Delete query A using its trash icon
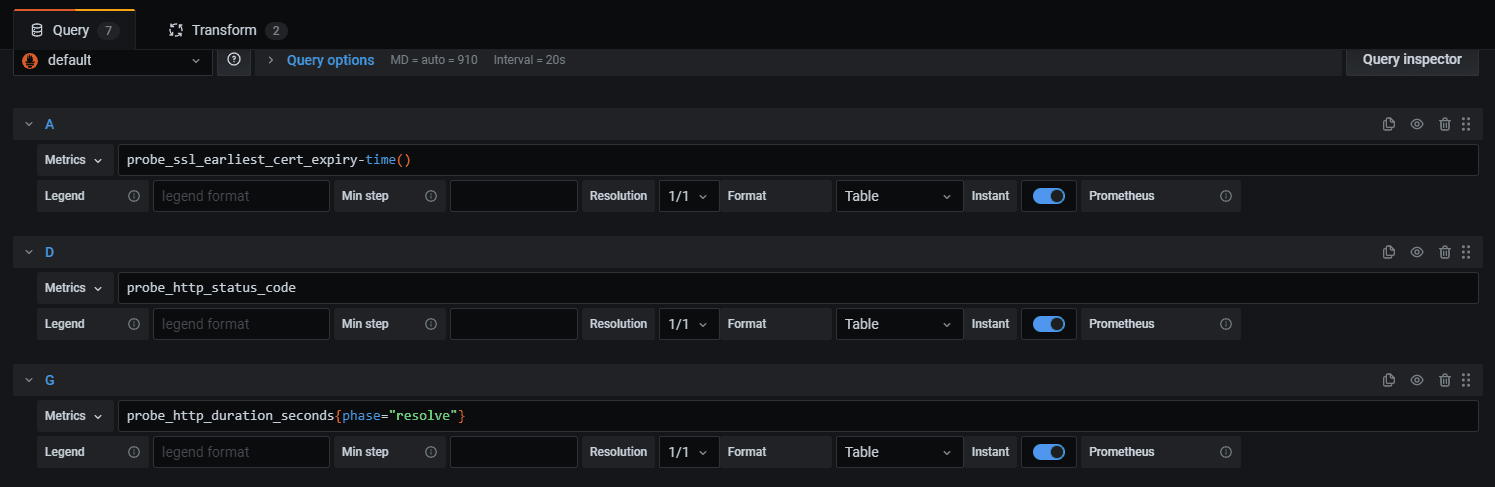The height and width of the screenshot is (487, 1495). [x=1444, y=124]
